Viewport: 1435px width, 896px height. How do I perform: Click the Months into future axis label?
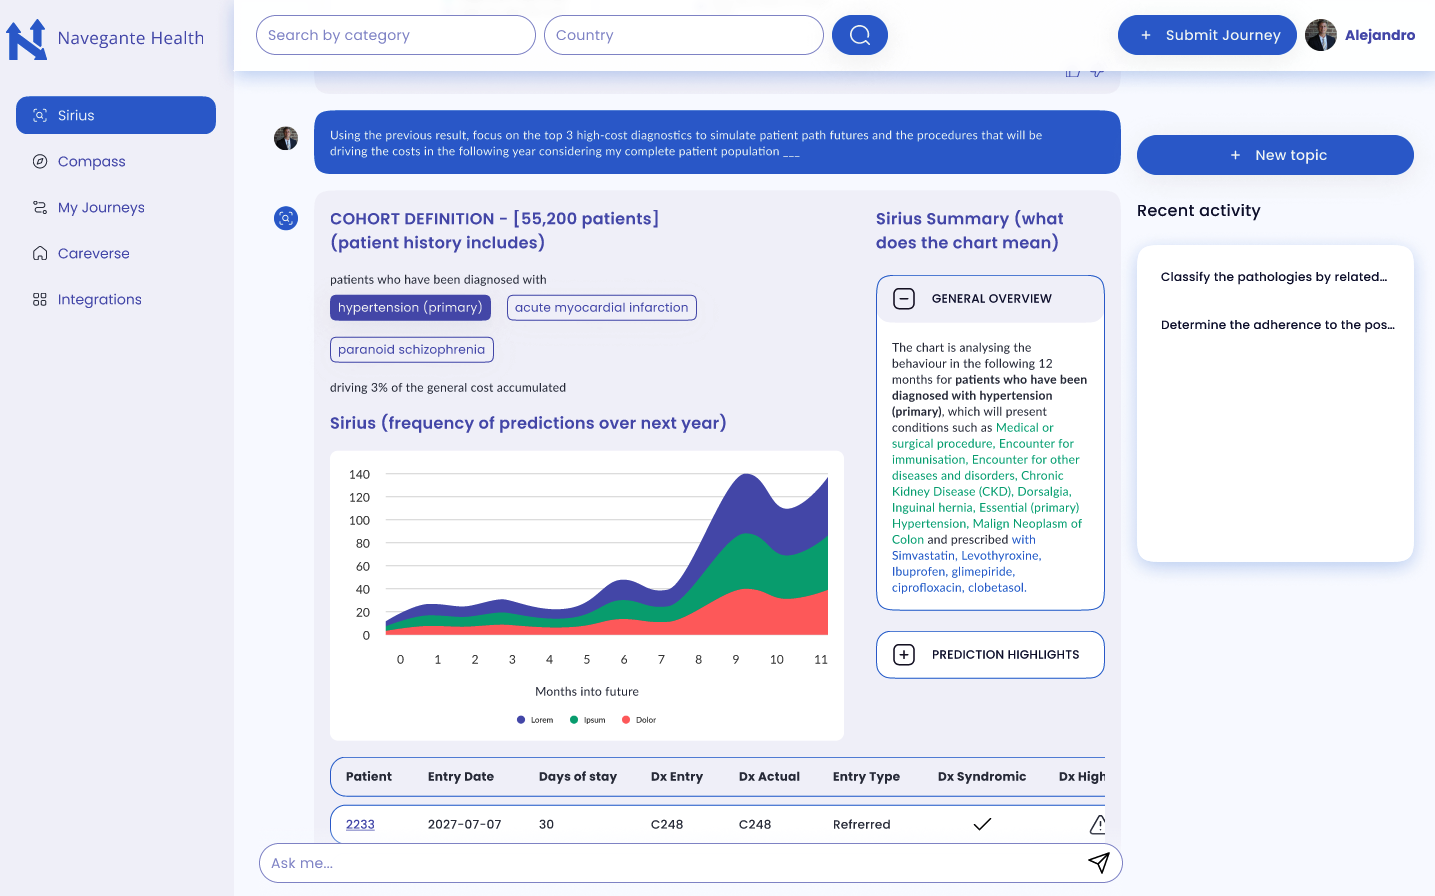[x=587, y=691]
